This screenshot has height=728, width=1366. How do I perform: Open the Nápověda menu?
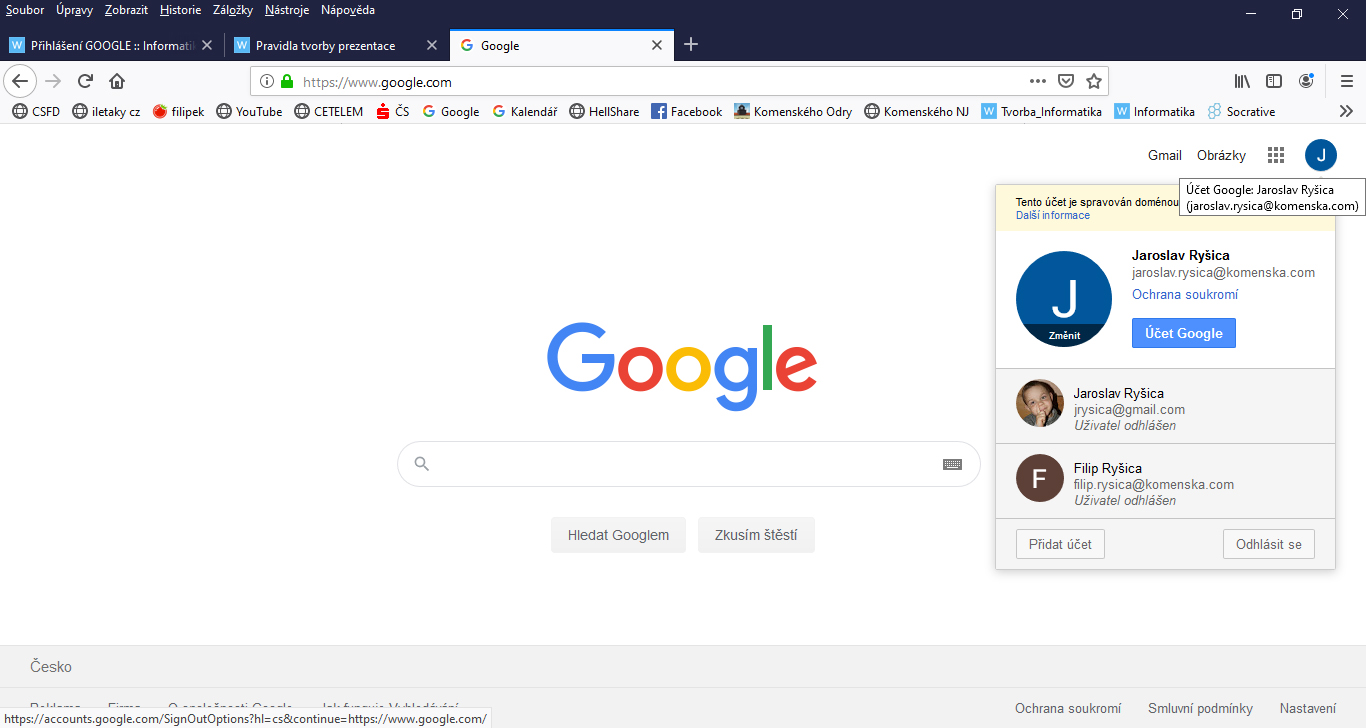[x=348, y=10]
